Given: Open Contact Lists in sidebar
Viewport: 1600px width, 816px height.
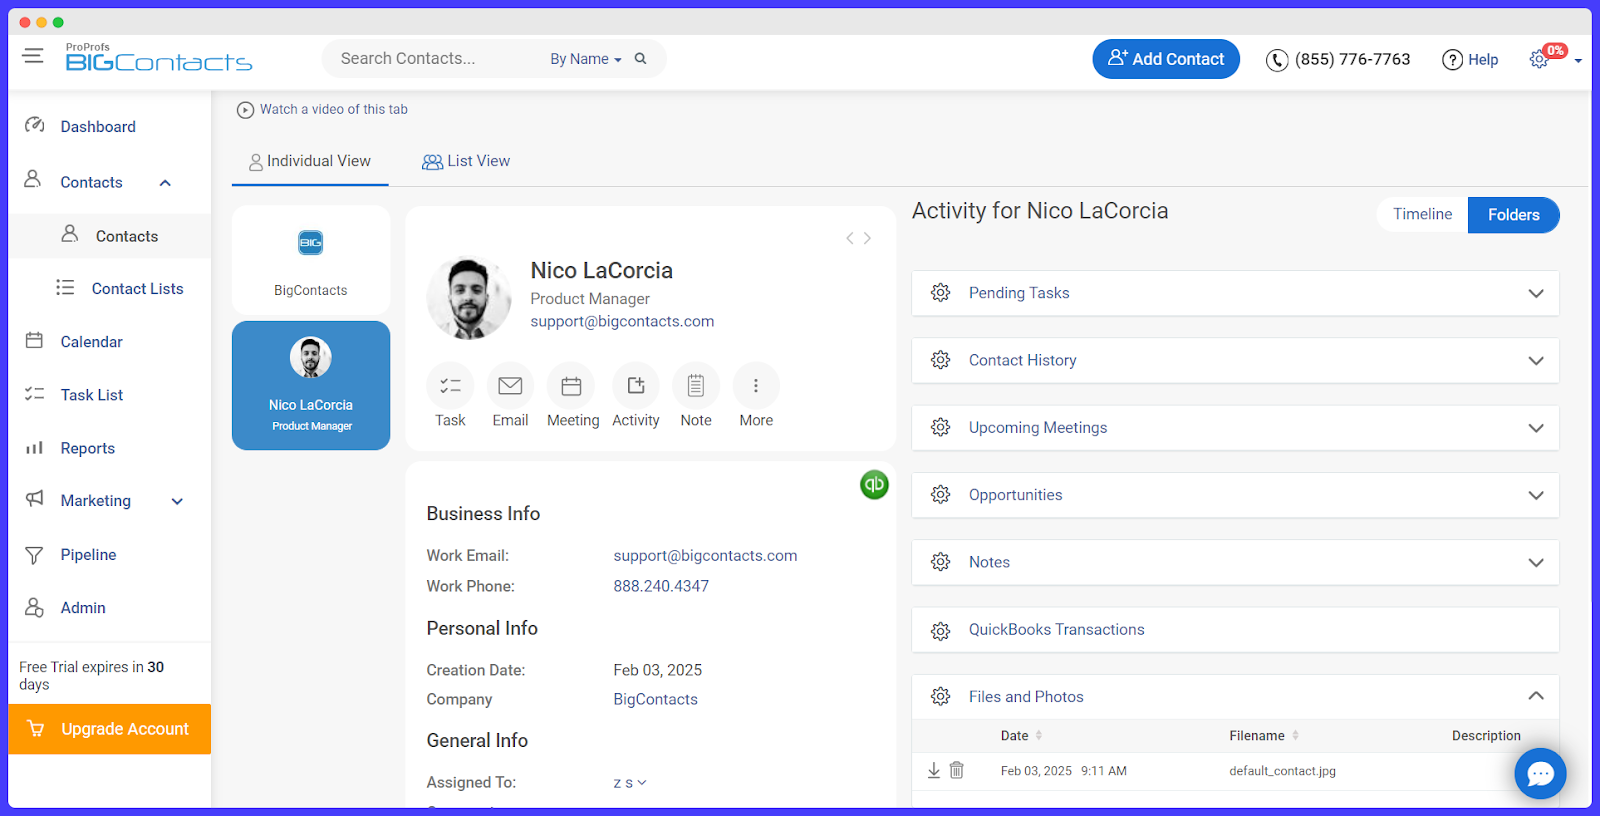Looking at the screenshot, I should (x=137, y=289).
